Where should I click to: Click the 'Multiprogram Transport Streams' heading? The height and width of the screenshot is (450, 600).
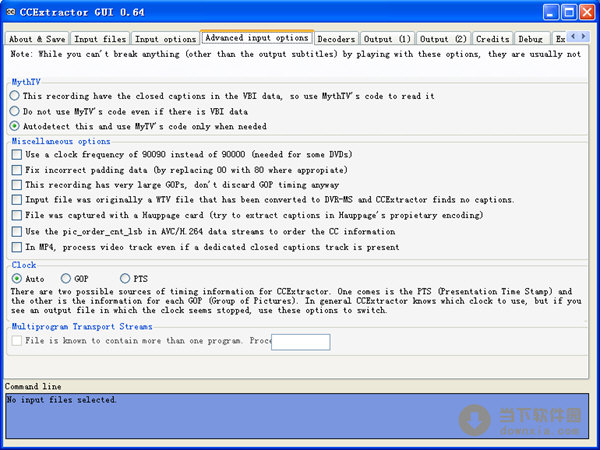82,326
